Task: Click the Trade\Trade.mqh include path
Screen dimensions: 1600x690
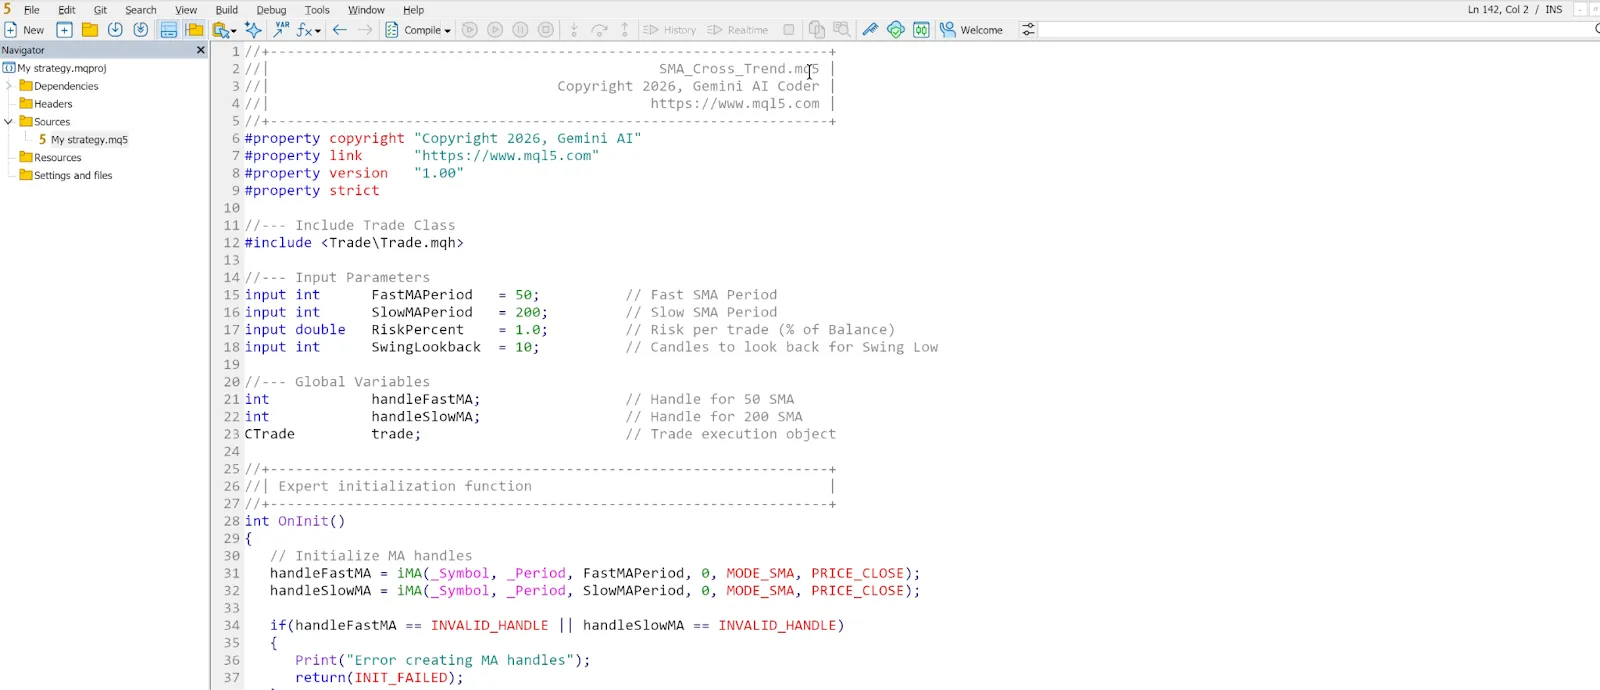Action: [392, 243]
